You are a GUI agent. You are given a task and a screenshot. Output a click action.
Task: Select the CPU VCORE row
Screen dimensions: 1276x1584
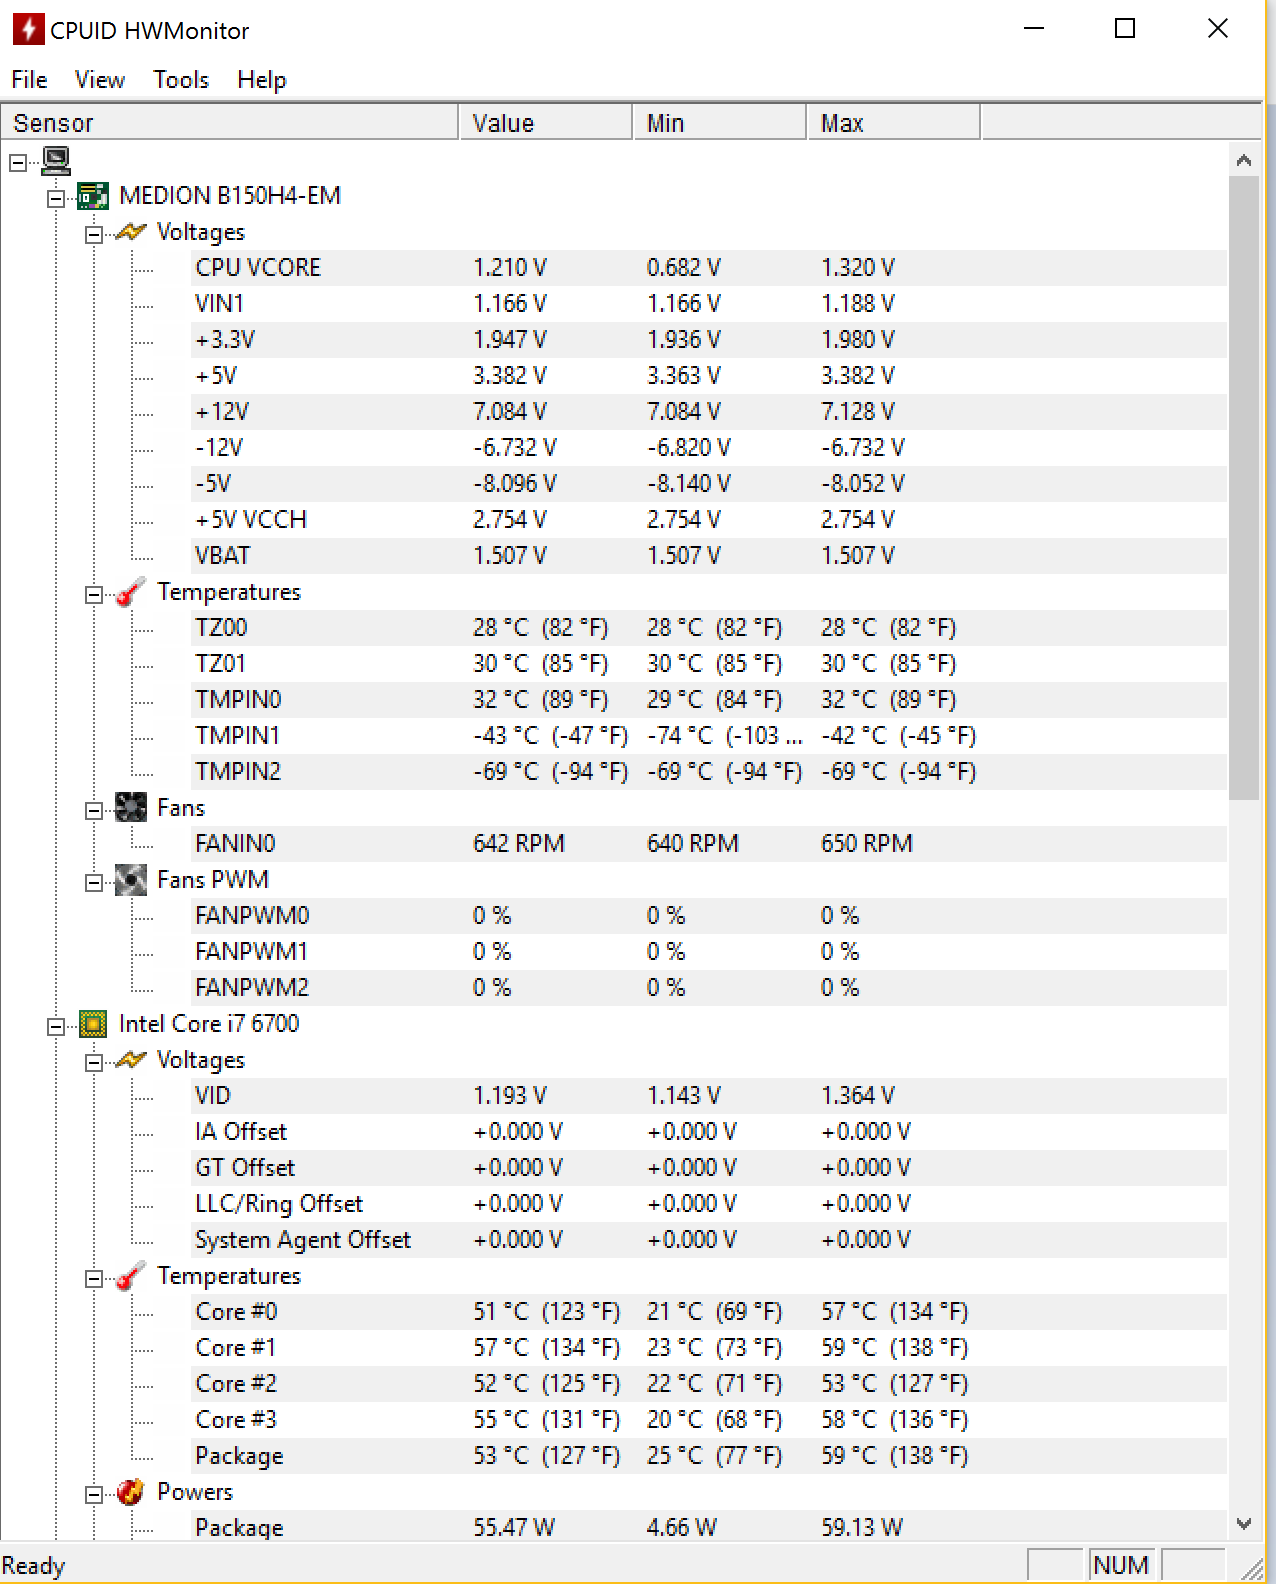coord(709,268)
